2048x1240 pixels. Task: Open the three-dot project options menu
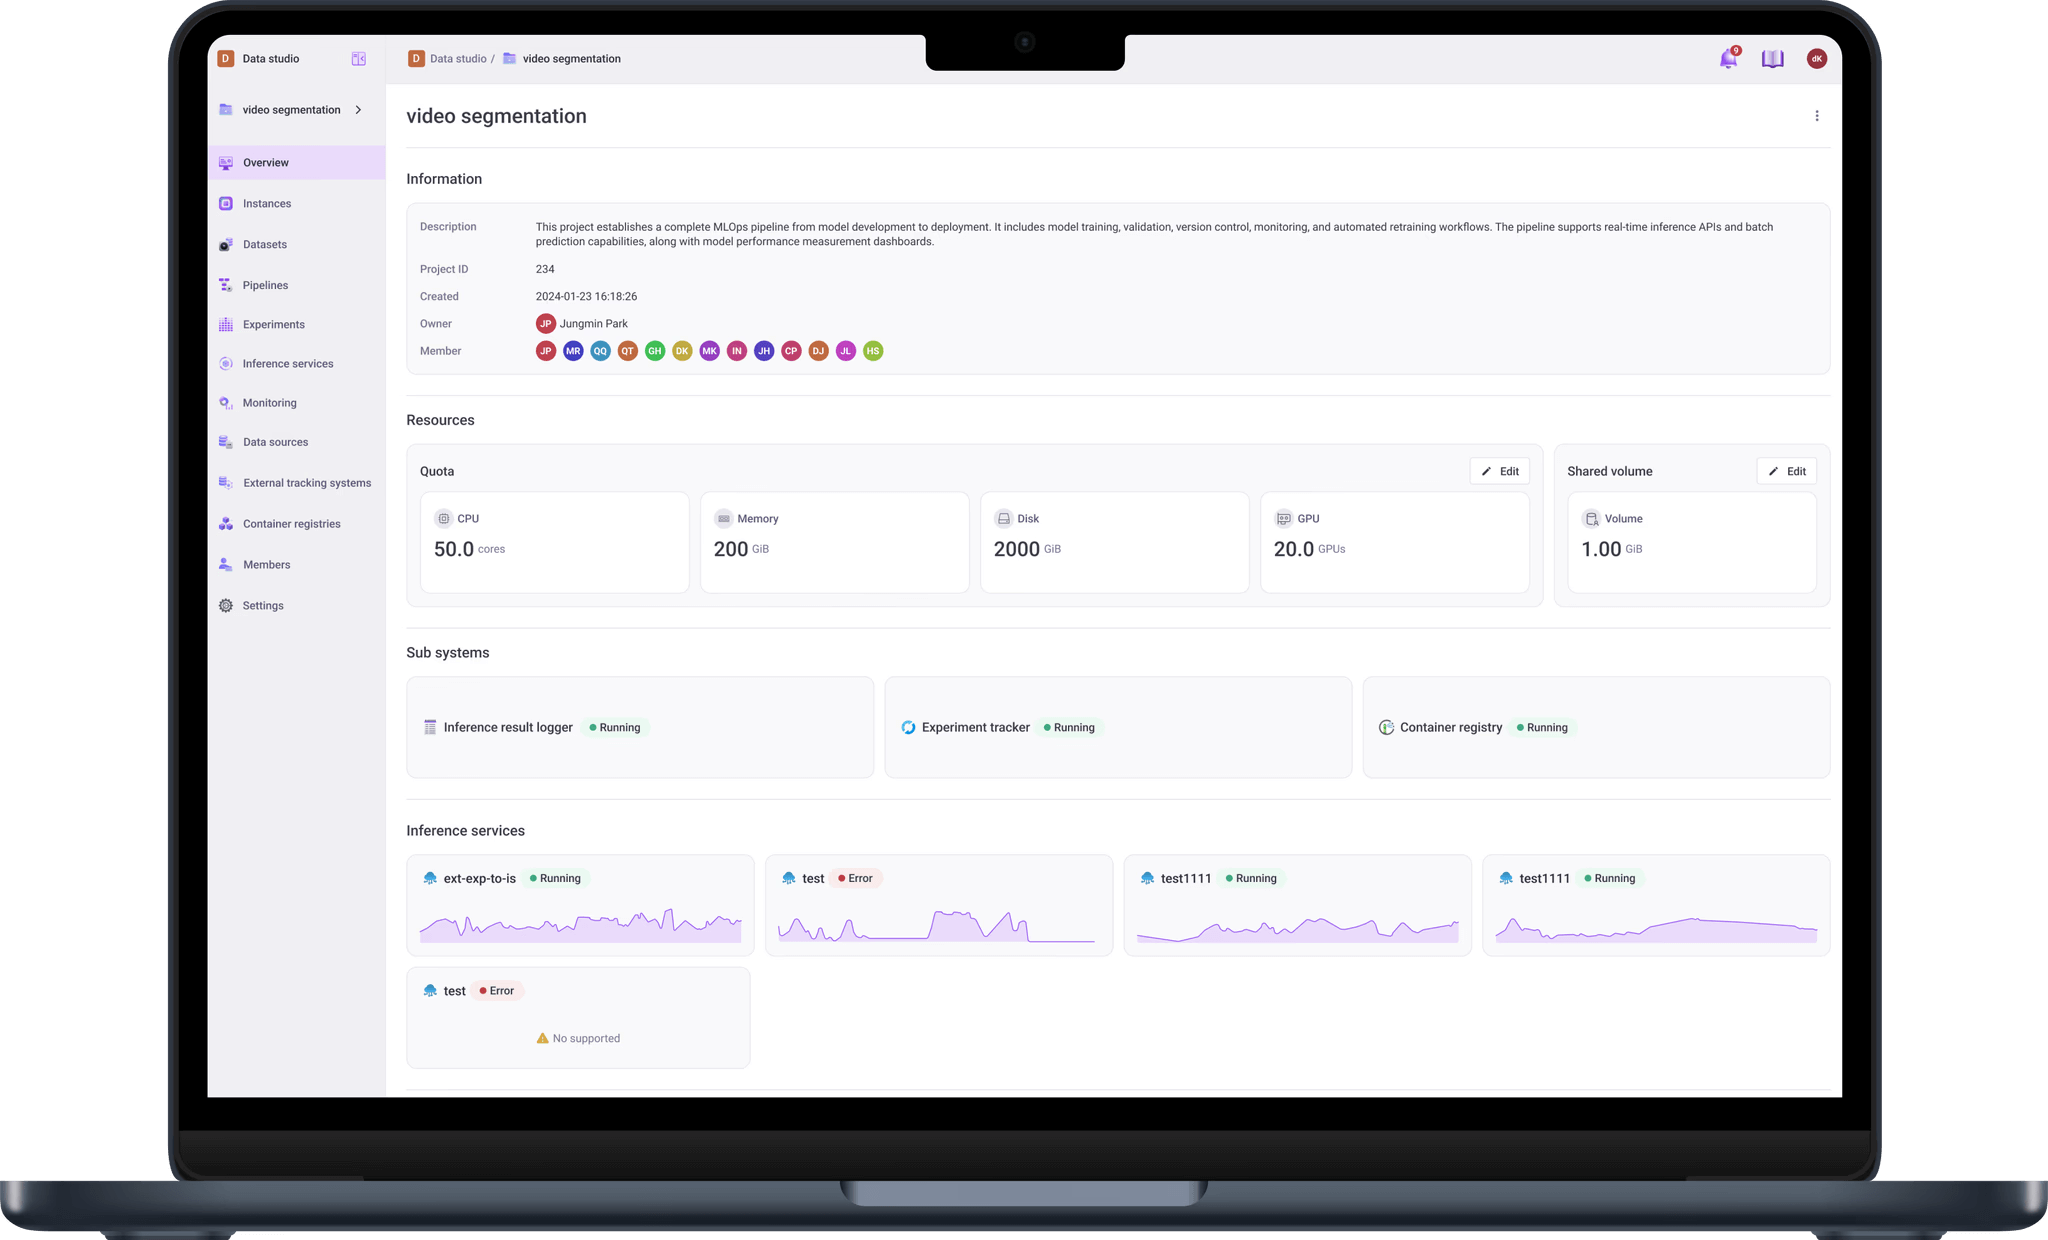1816,116
